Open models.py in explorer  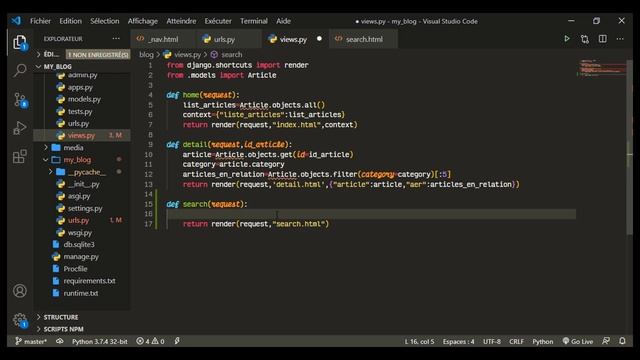(84, 99)
